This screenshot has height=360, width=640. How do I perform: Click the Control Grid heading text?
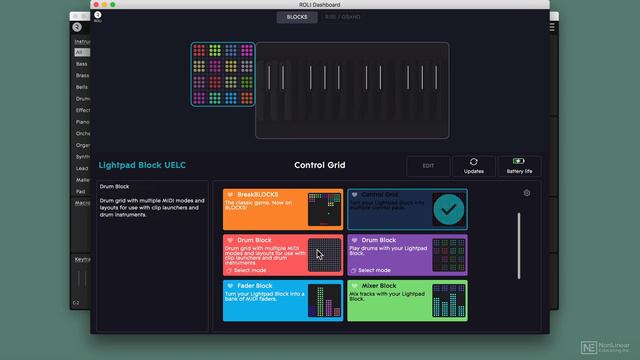(x=320, y=165)
